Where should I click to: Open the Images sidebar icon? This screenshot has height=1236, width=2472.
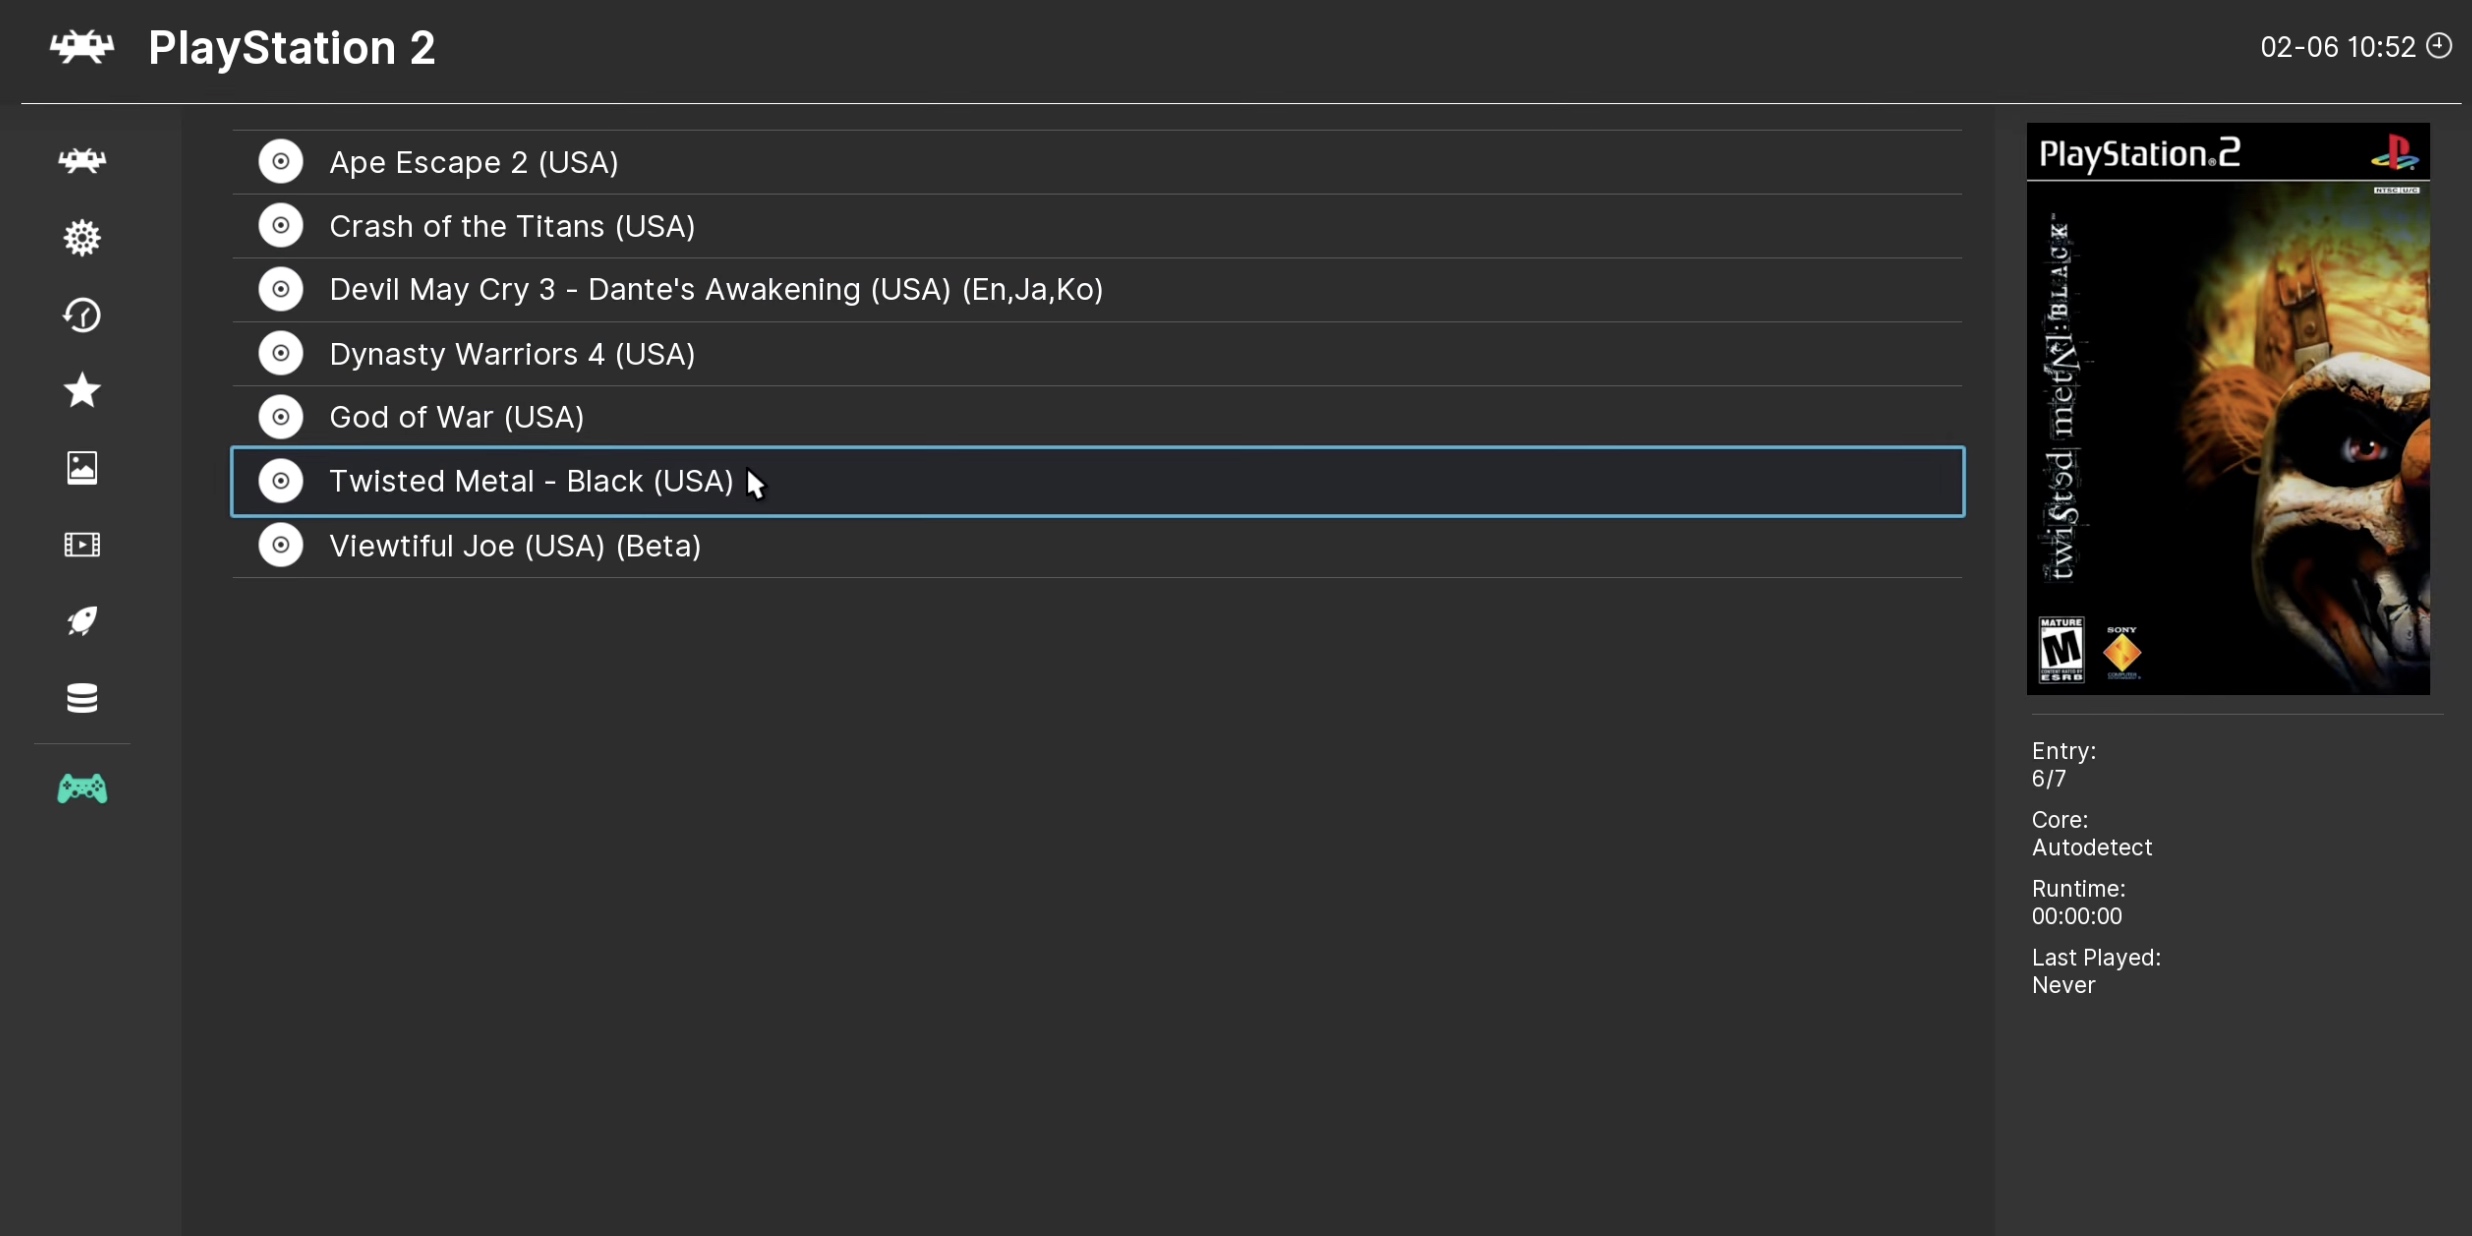[x=82, y=468]
